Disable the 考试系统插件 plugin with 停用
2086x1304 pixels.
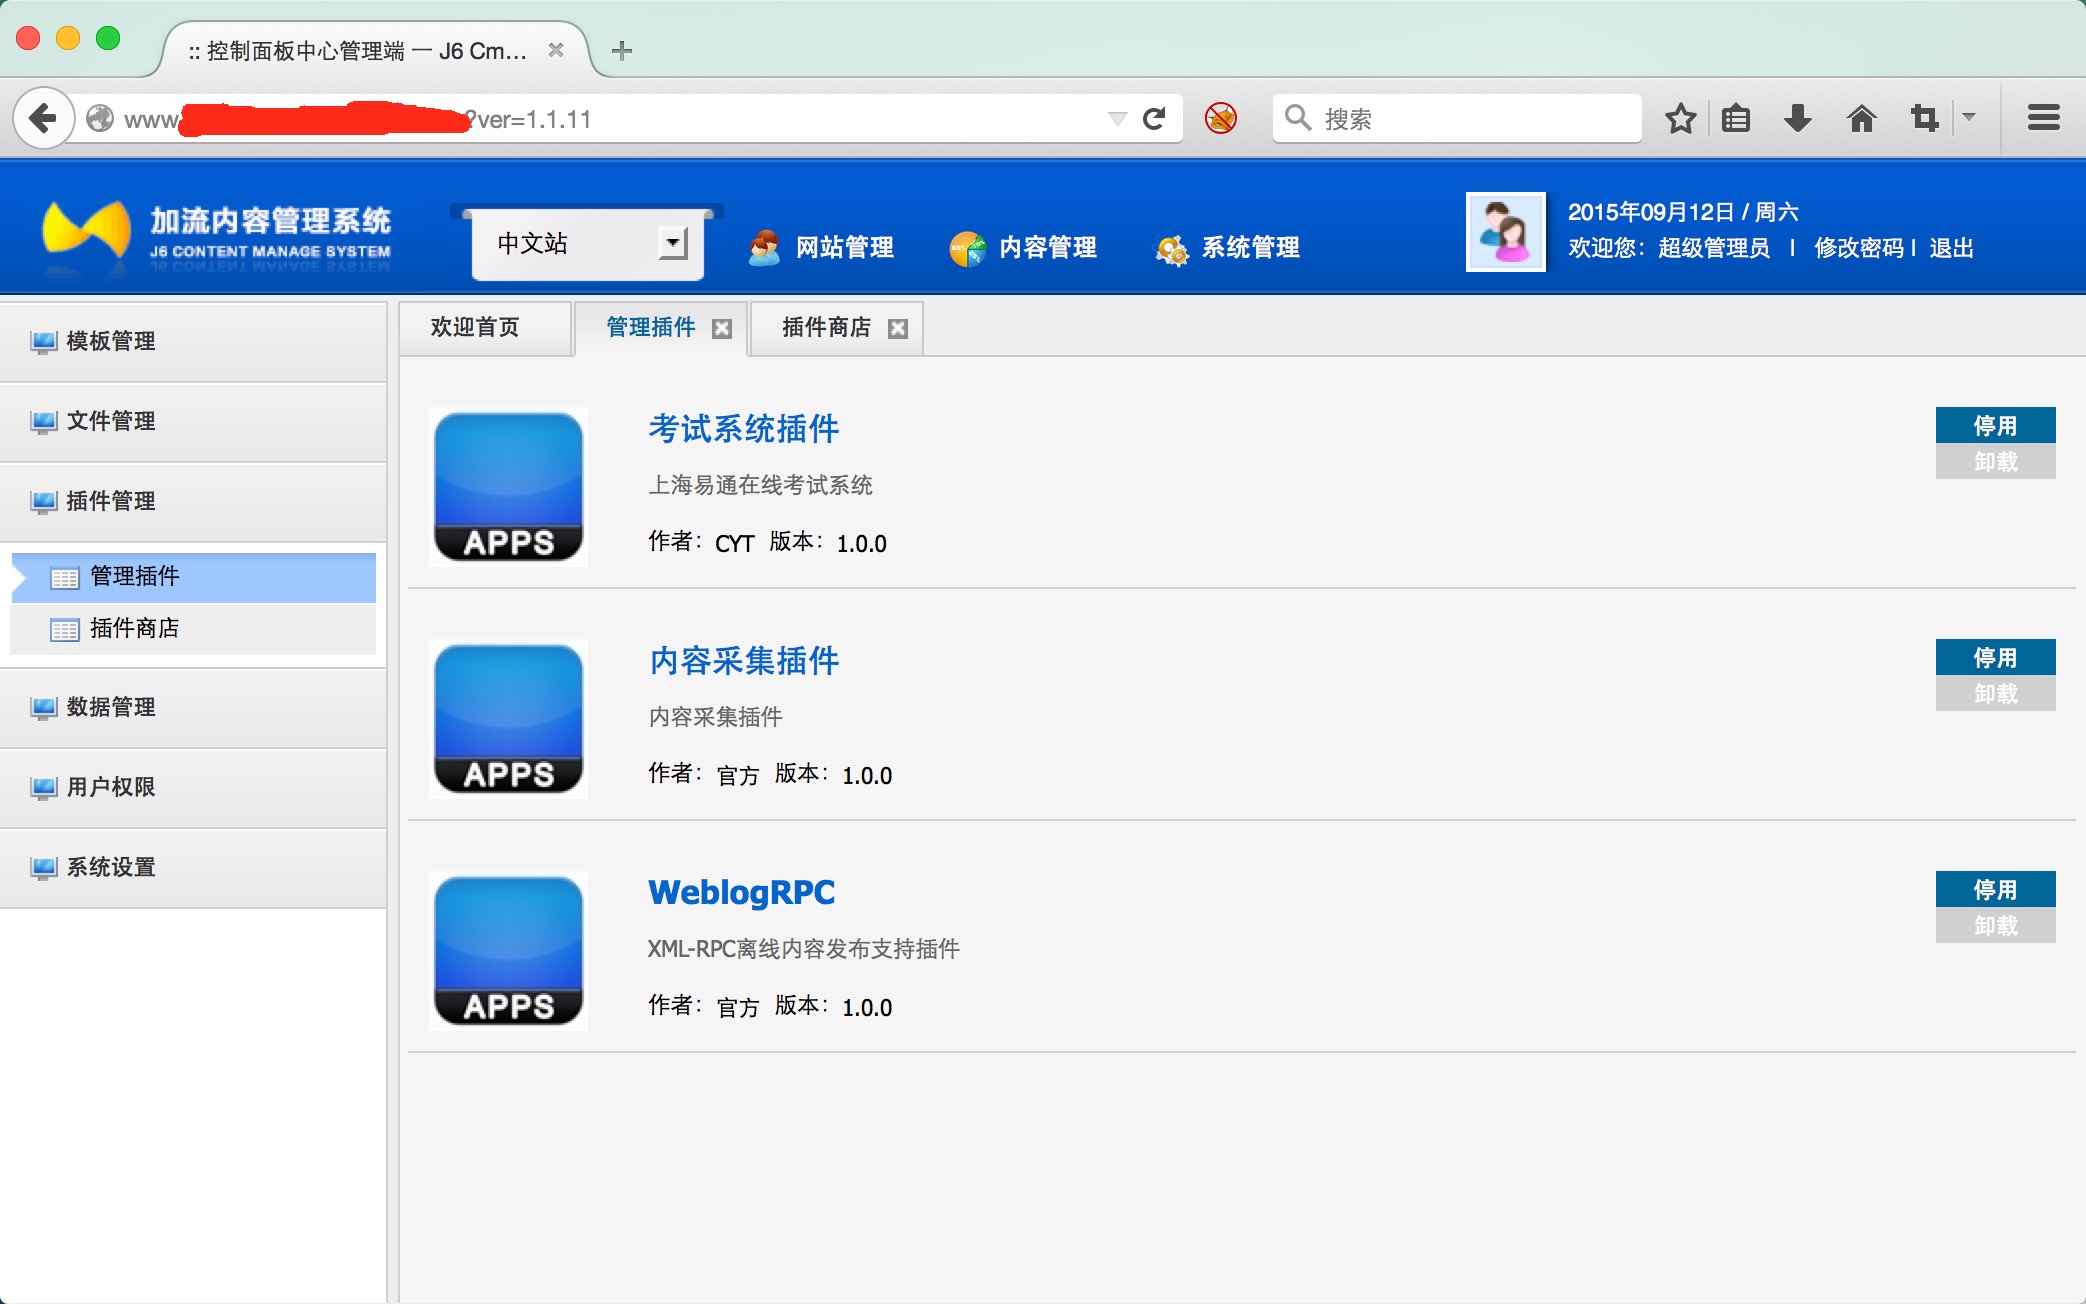point(1994,425)
